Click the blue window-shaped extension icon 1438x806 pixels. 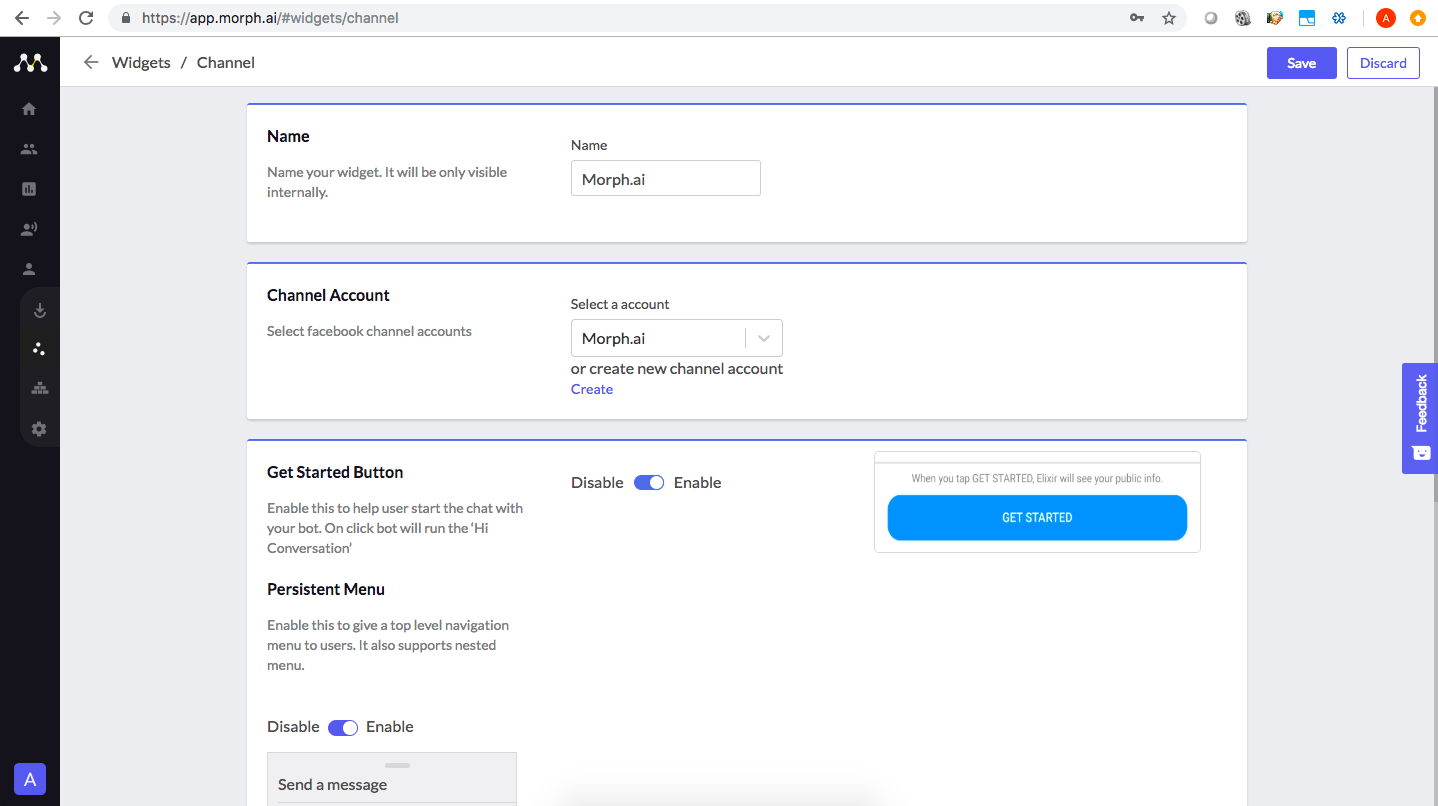(1307, 18)
